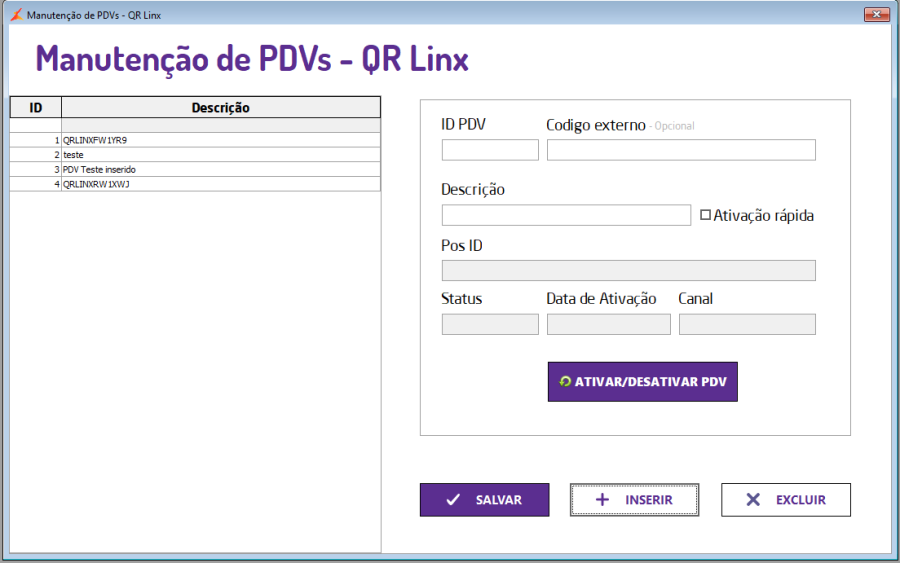Delete the PDV with EXCLUIR

tap(786, 500)
